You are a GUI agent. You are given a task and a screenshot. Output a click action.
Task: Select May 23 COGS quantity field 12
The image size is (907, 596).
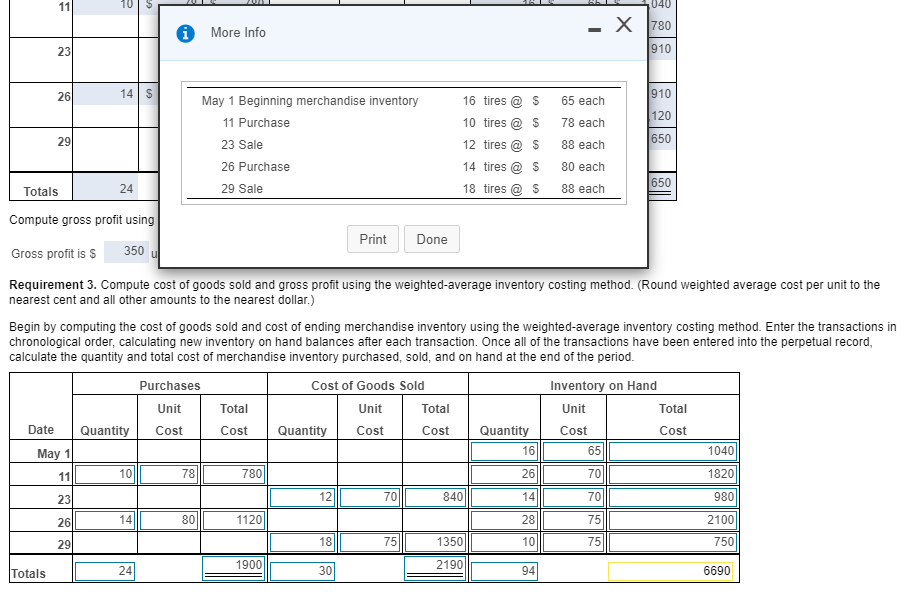[303, 498]
